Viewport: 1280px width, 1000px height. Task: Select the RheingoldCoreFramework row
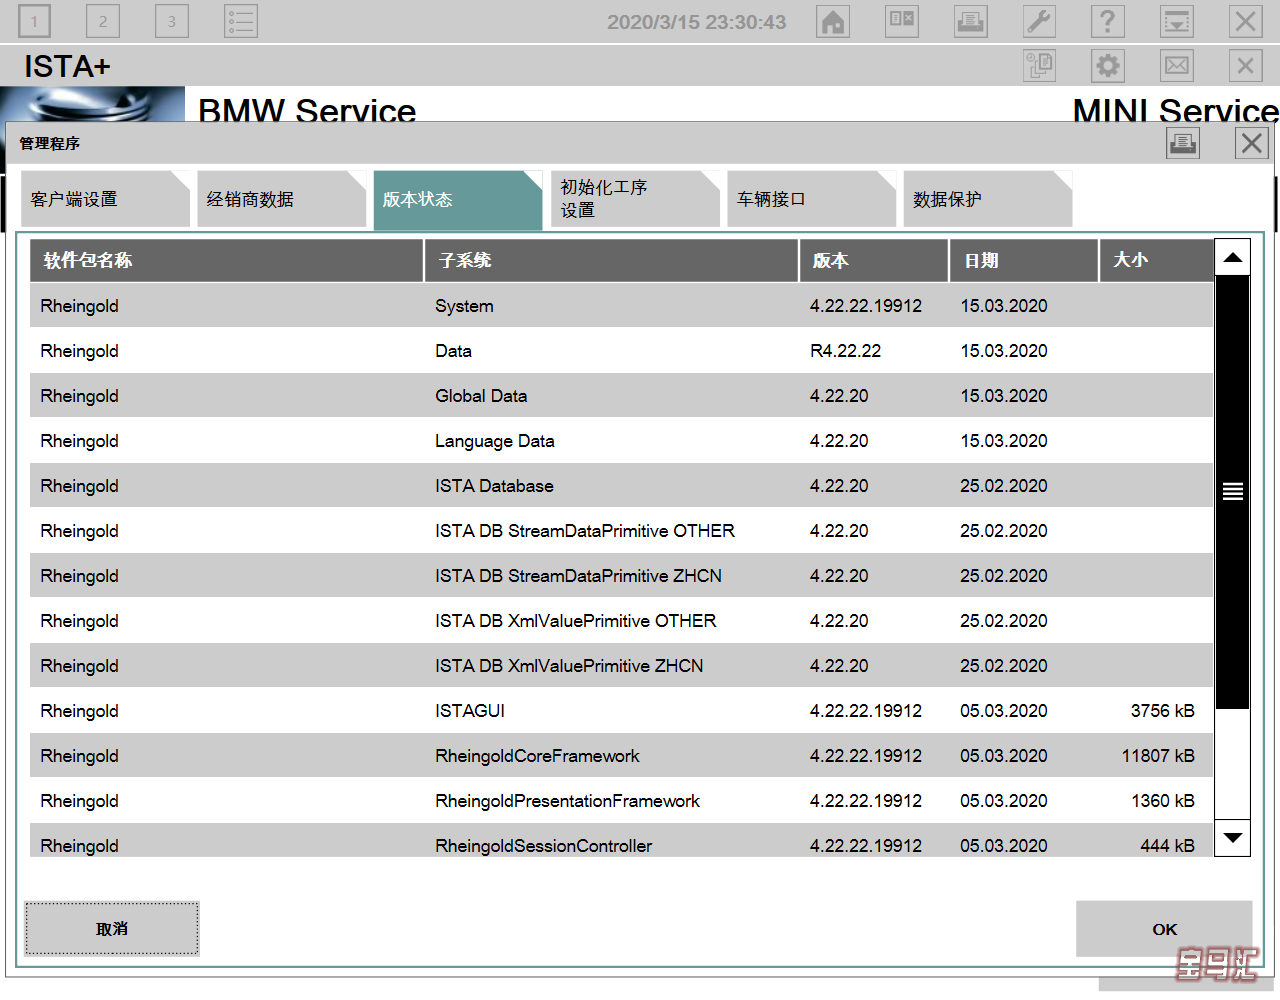click(x=621, y=755)
